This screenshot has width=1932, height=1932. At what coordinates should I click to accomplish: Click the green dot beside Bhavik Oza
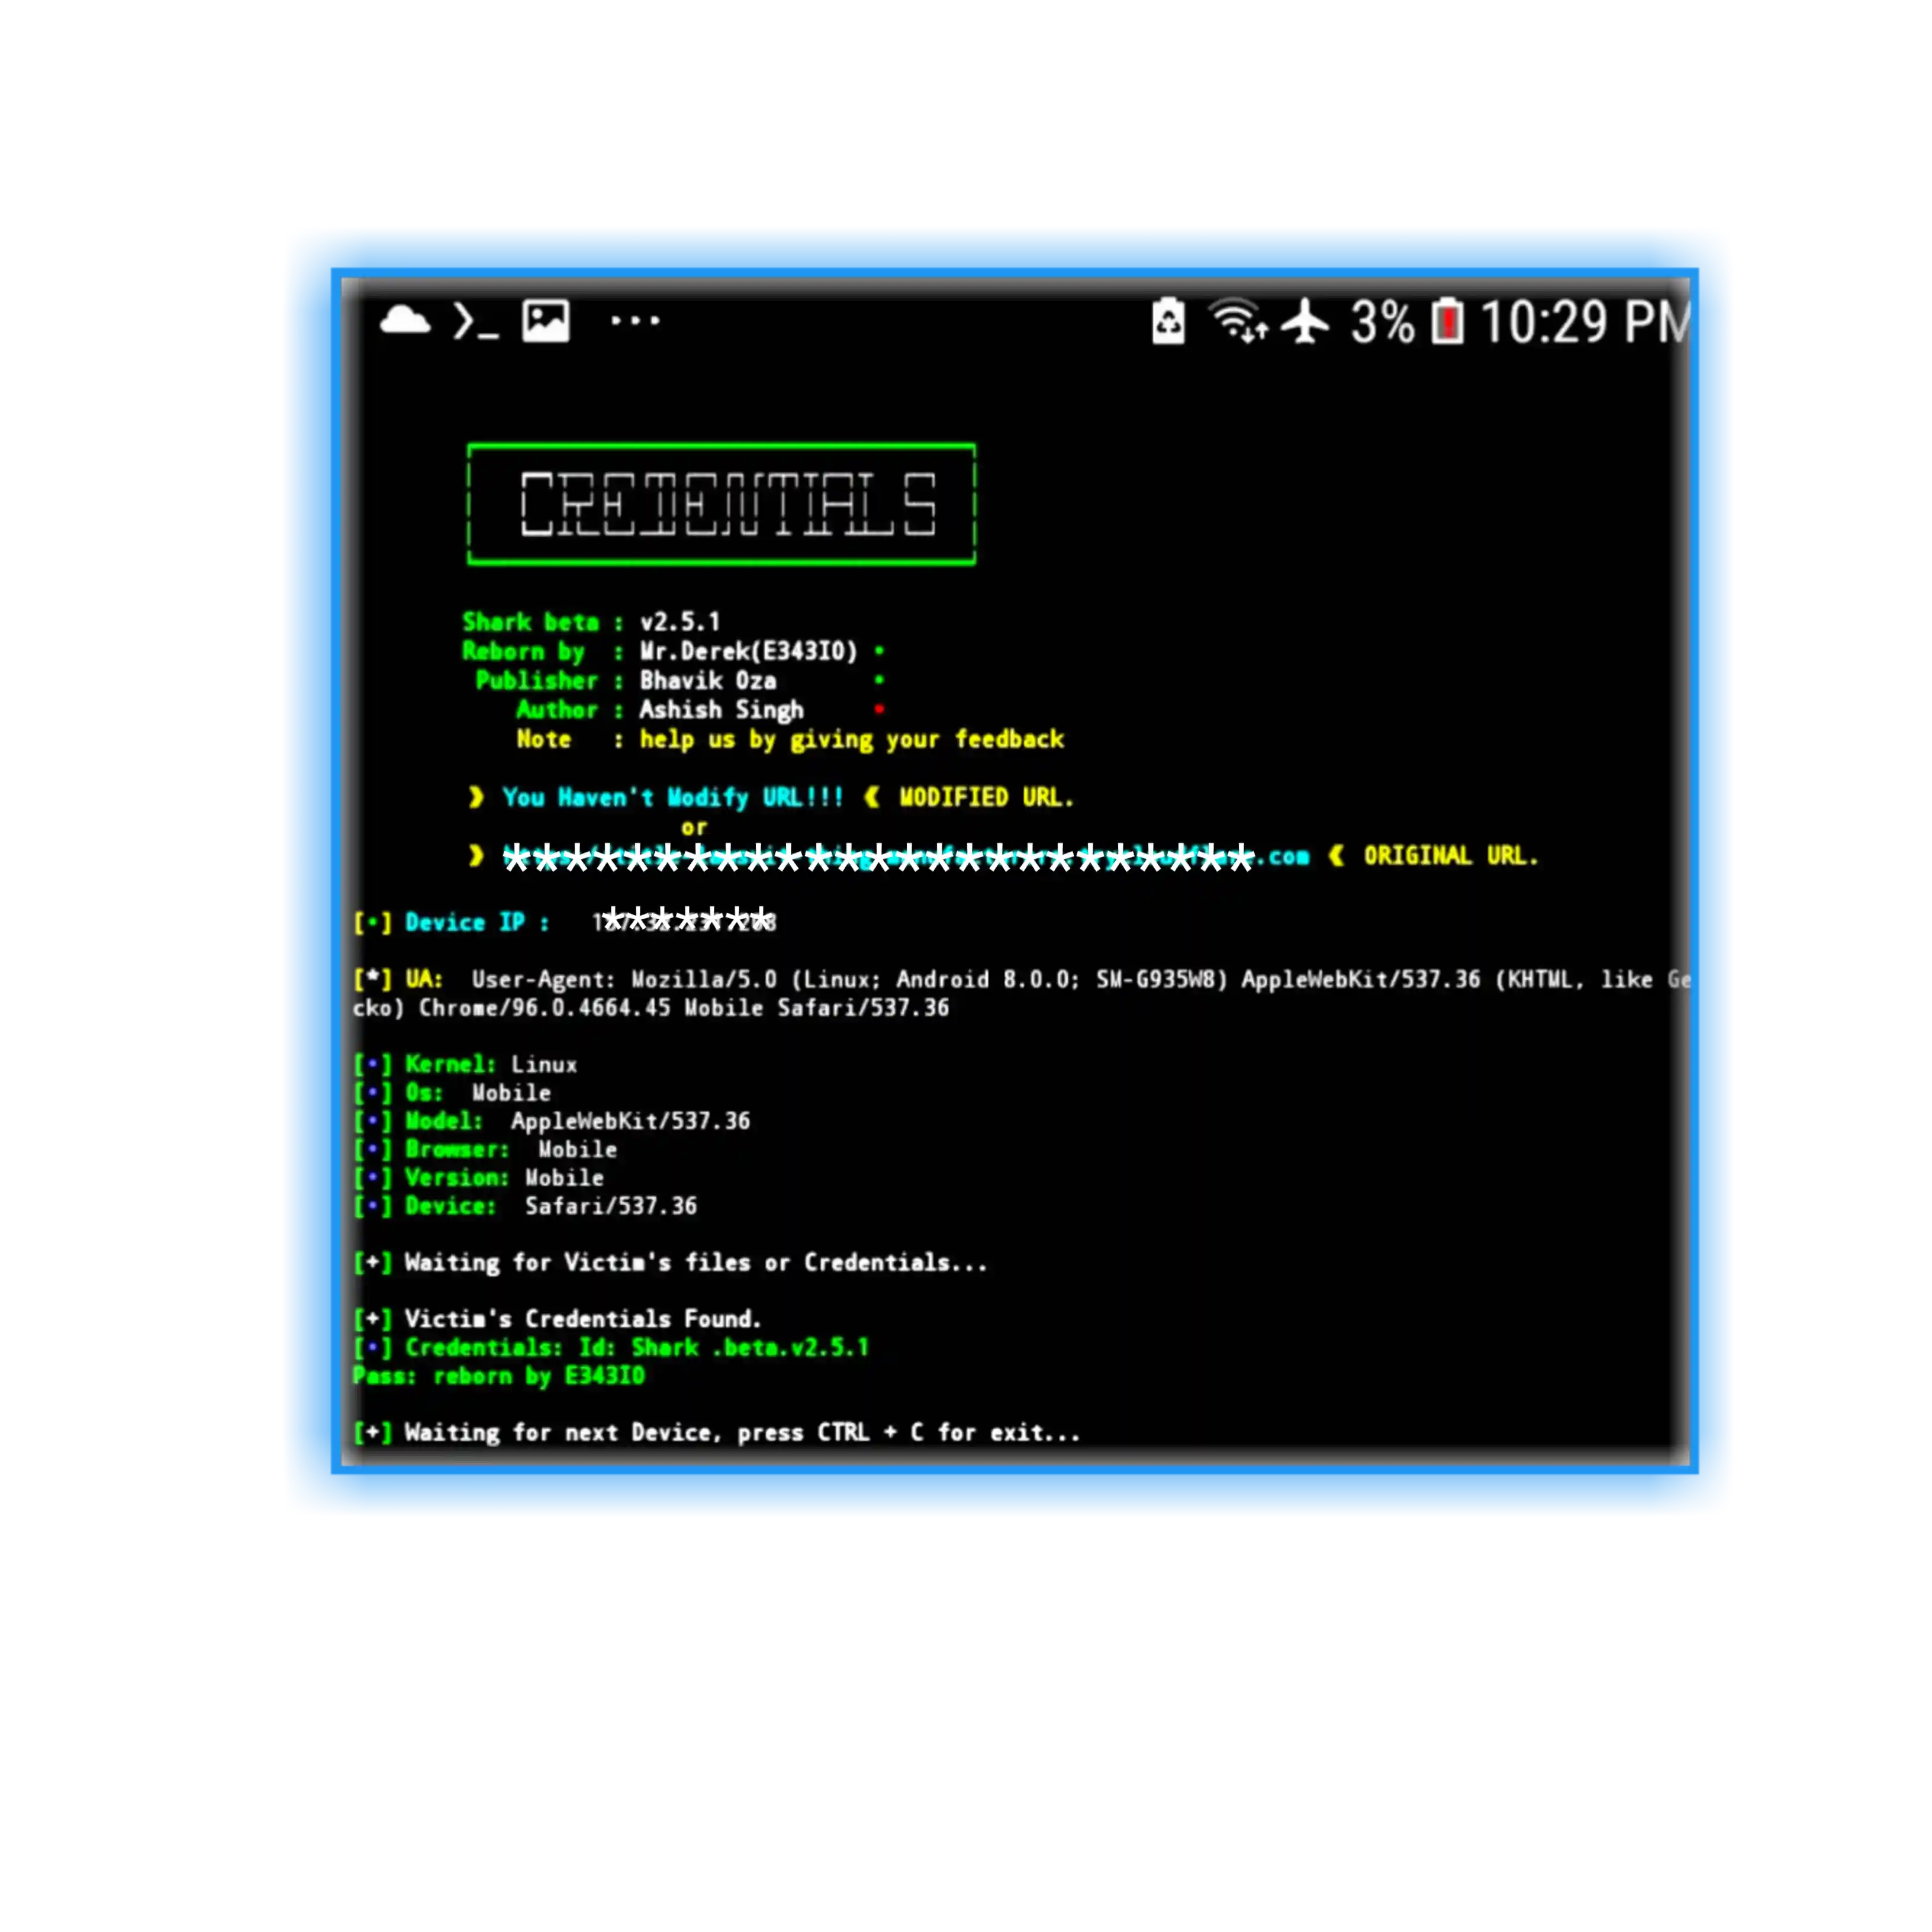[879, 680]
